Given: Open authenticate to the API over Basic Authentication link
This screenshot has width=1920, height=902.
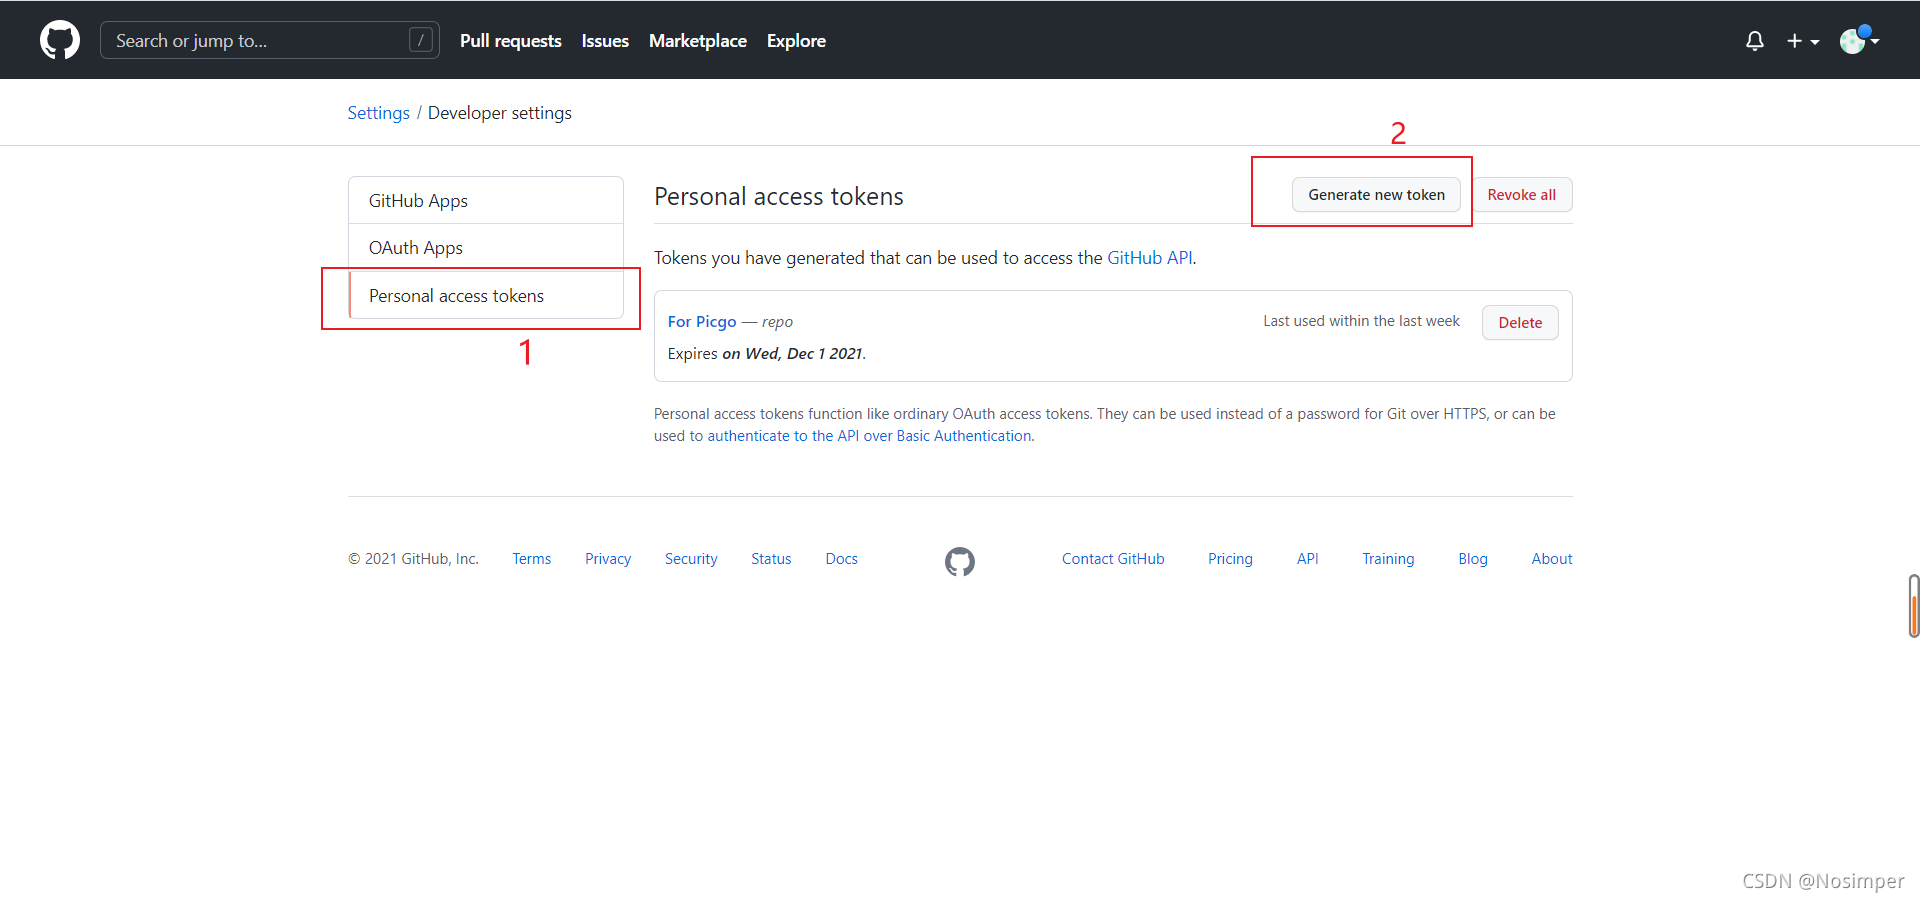Looking at the screenshot, I should tap(870, 436).
